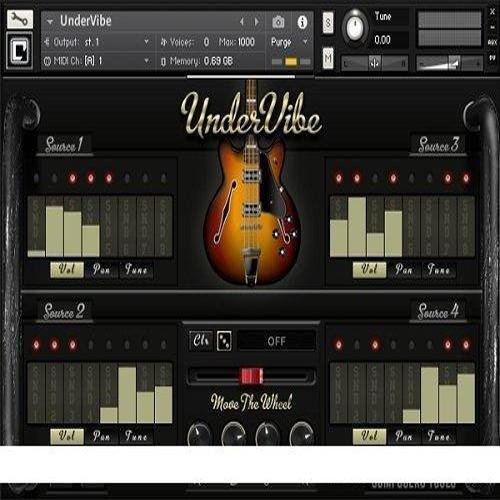Open the instrument info icon

click(302, 22)
